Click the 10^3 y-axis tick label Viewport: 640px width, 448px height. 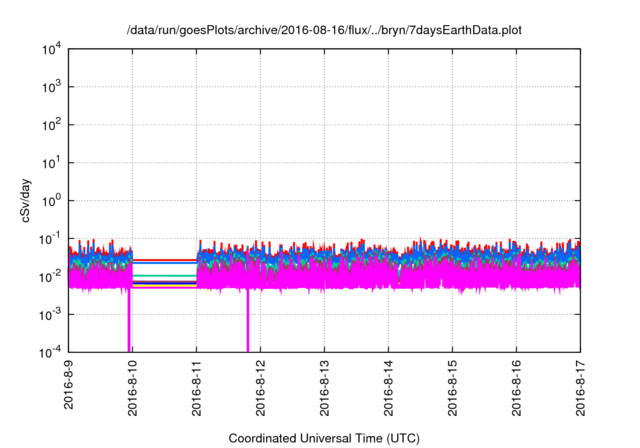(51, 87)
